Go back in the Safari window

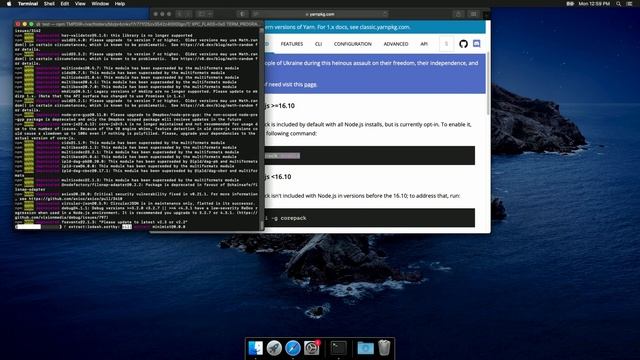[x=180, y=14]
